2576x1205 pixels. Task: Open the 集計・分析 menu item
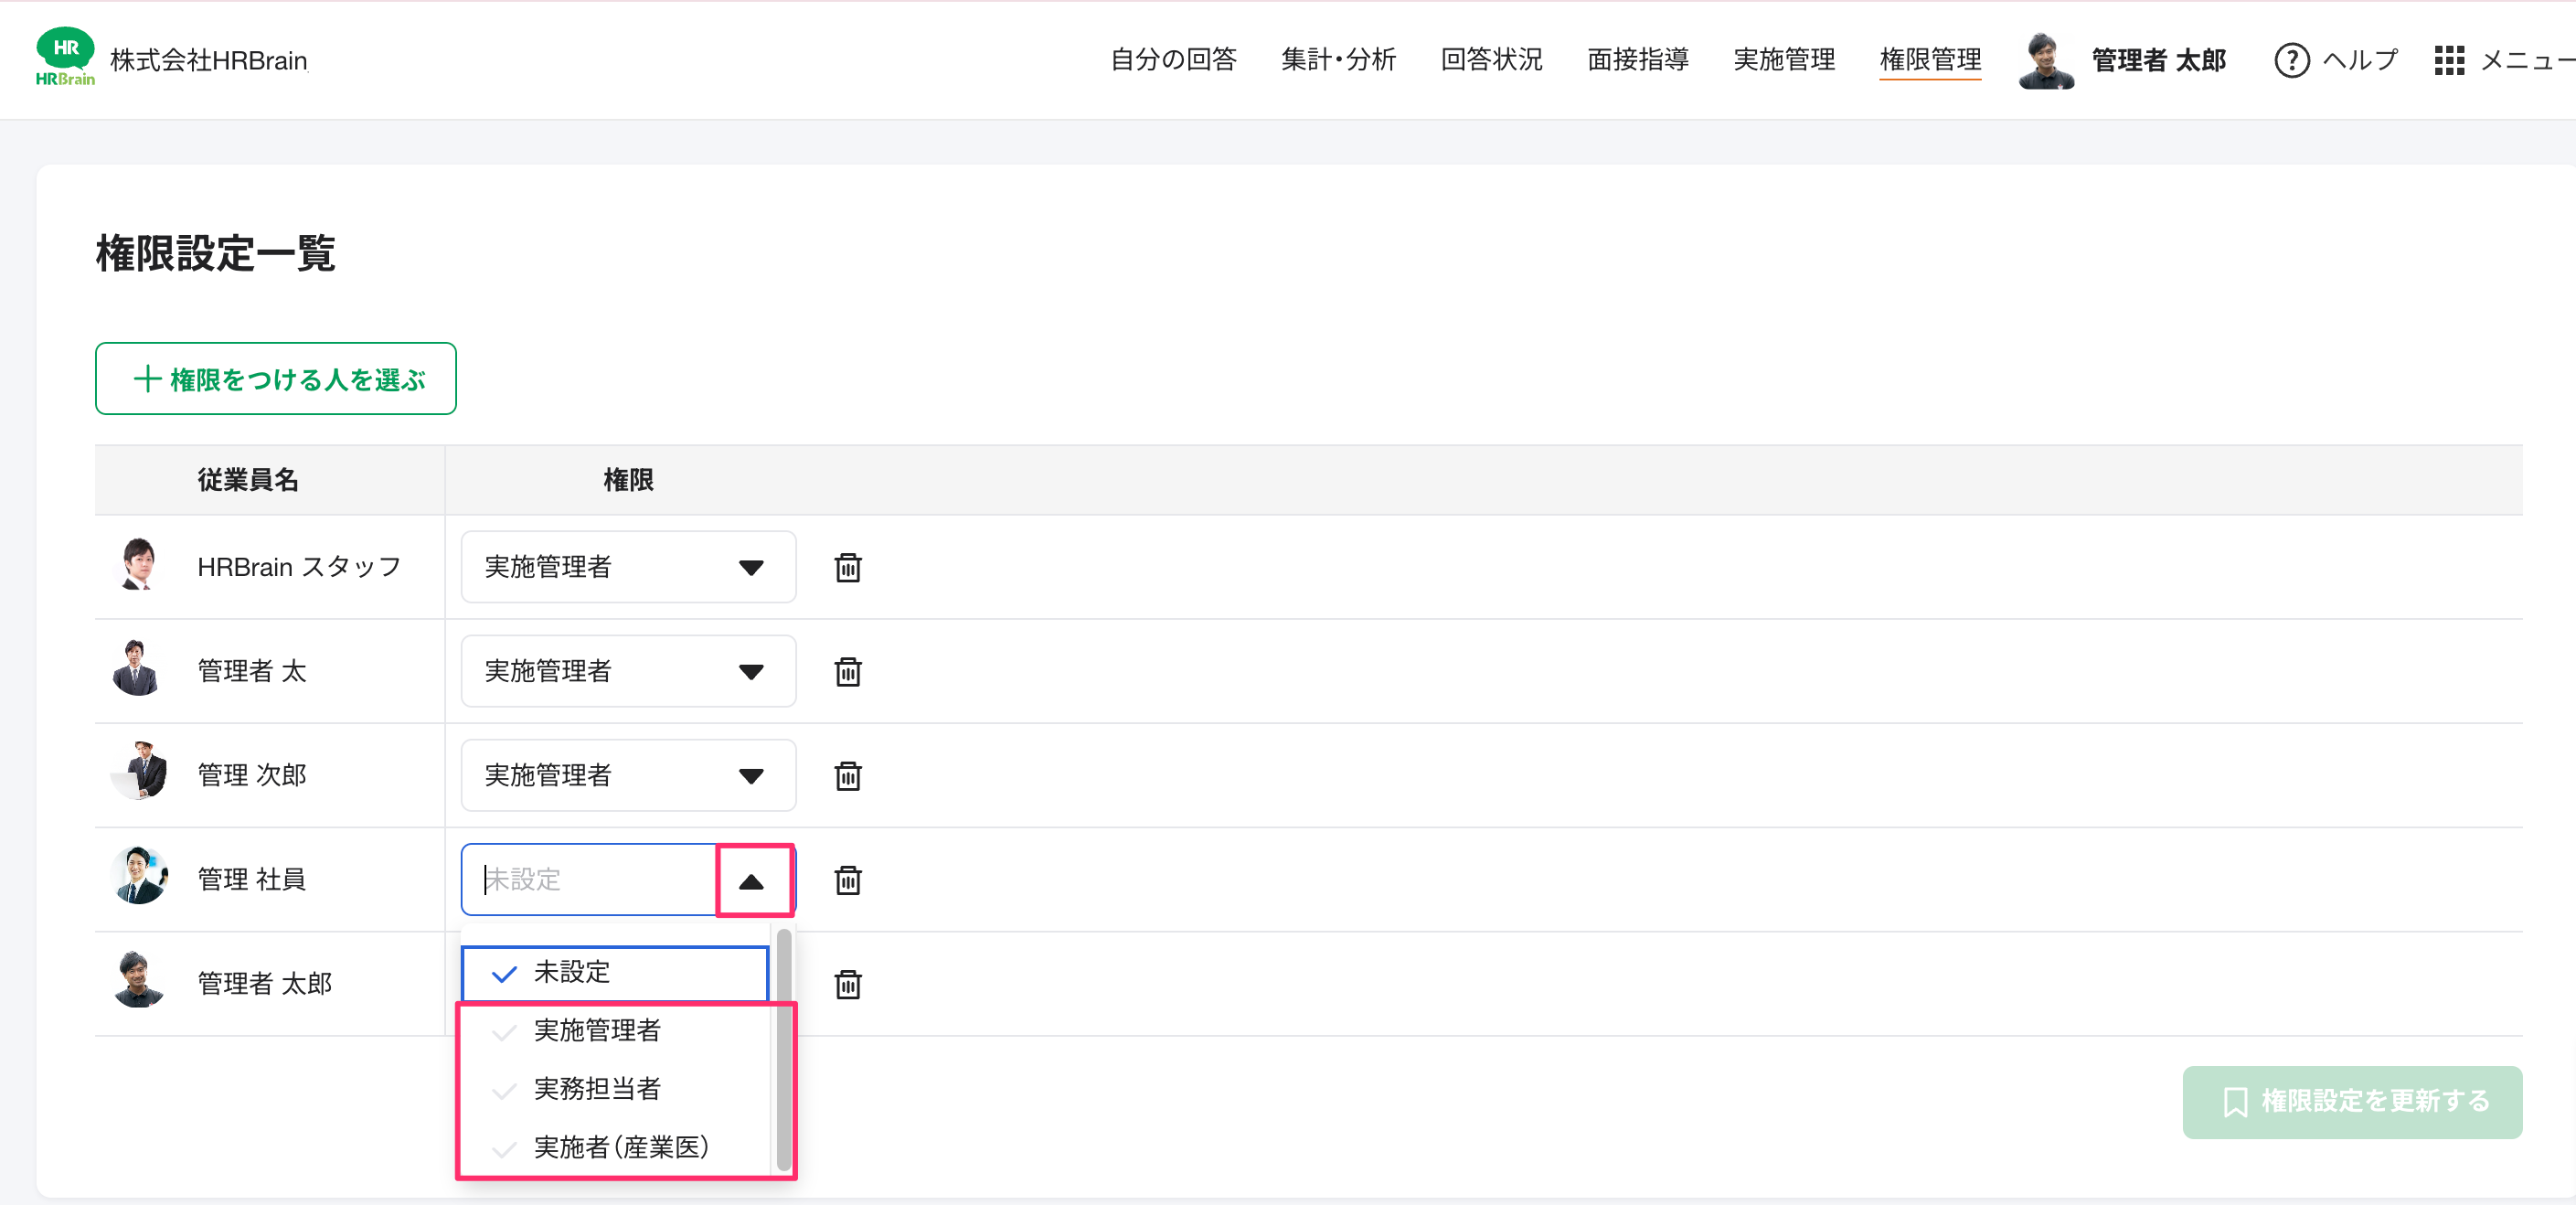coord(1338,60)
